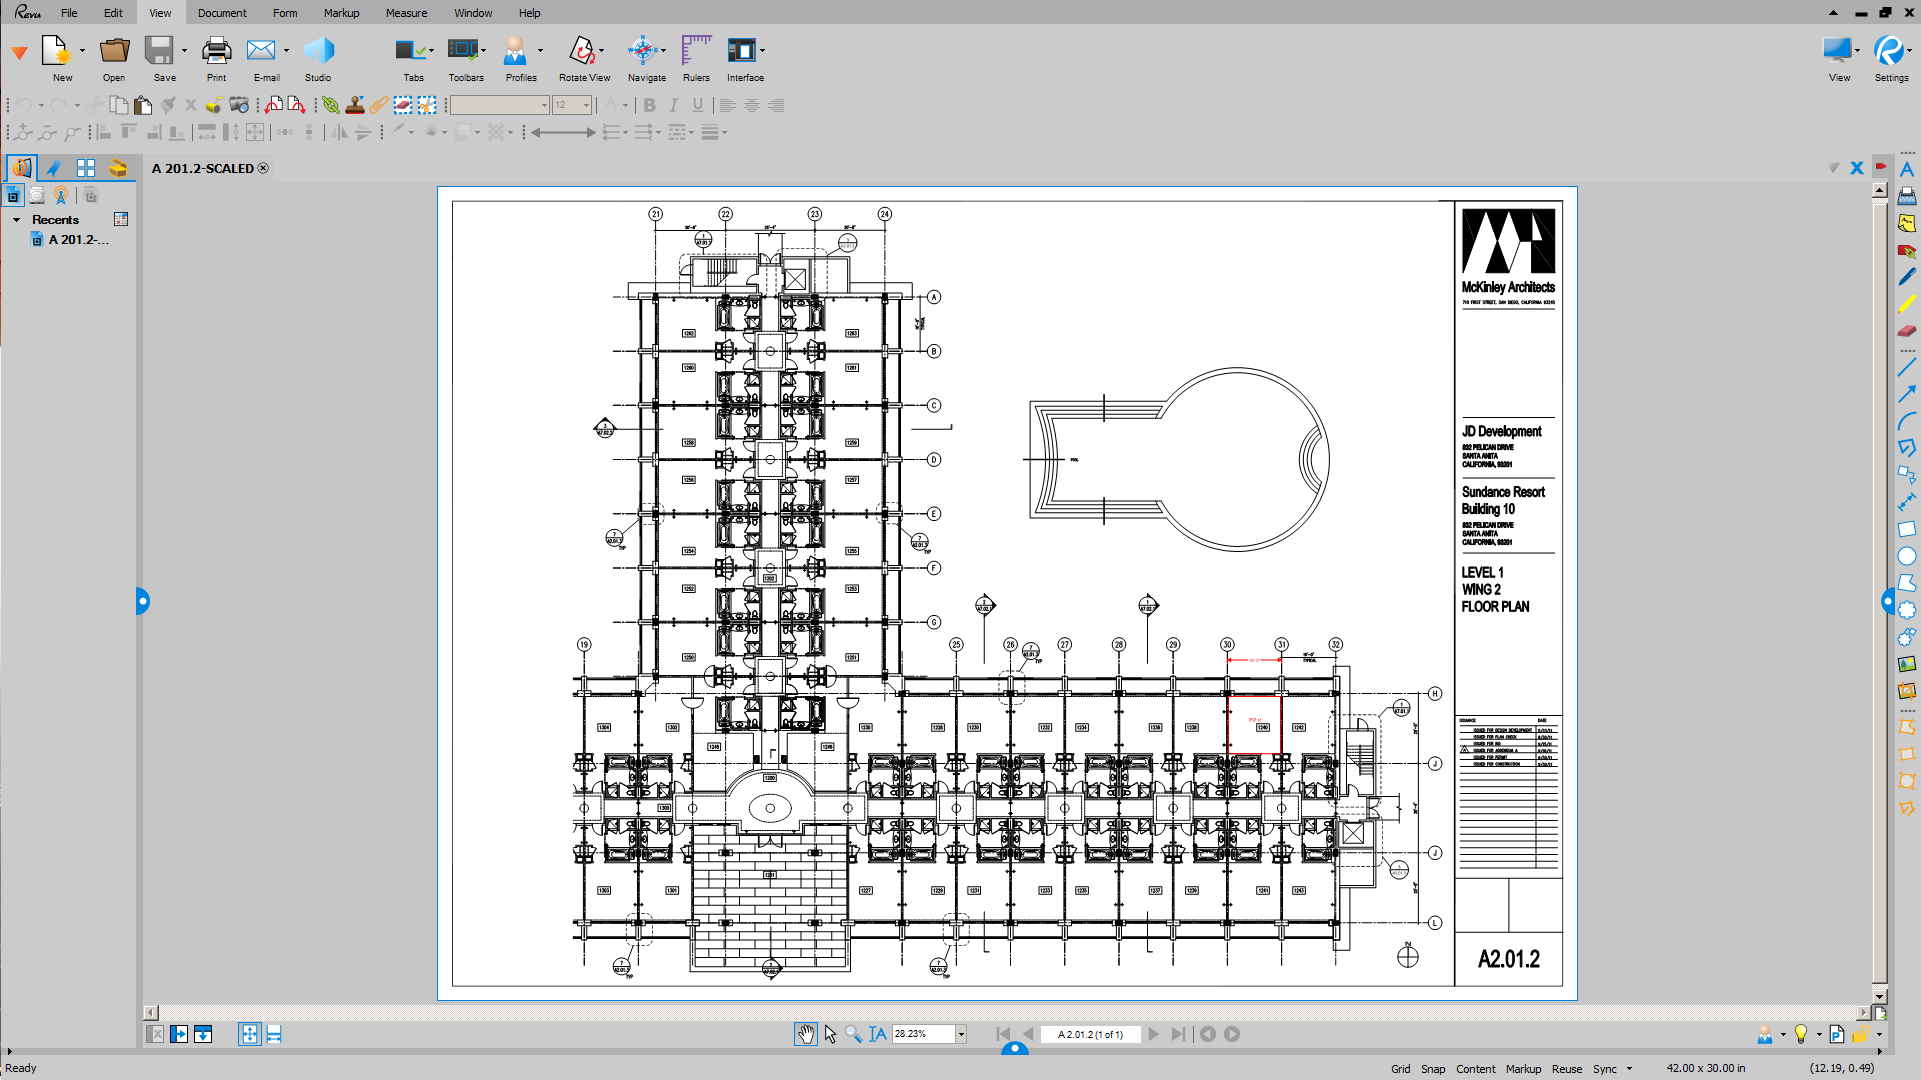The image size is (1921, 1080).
Task: Choose the ellipse markup tool
Action: pos(1907,556)
